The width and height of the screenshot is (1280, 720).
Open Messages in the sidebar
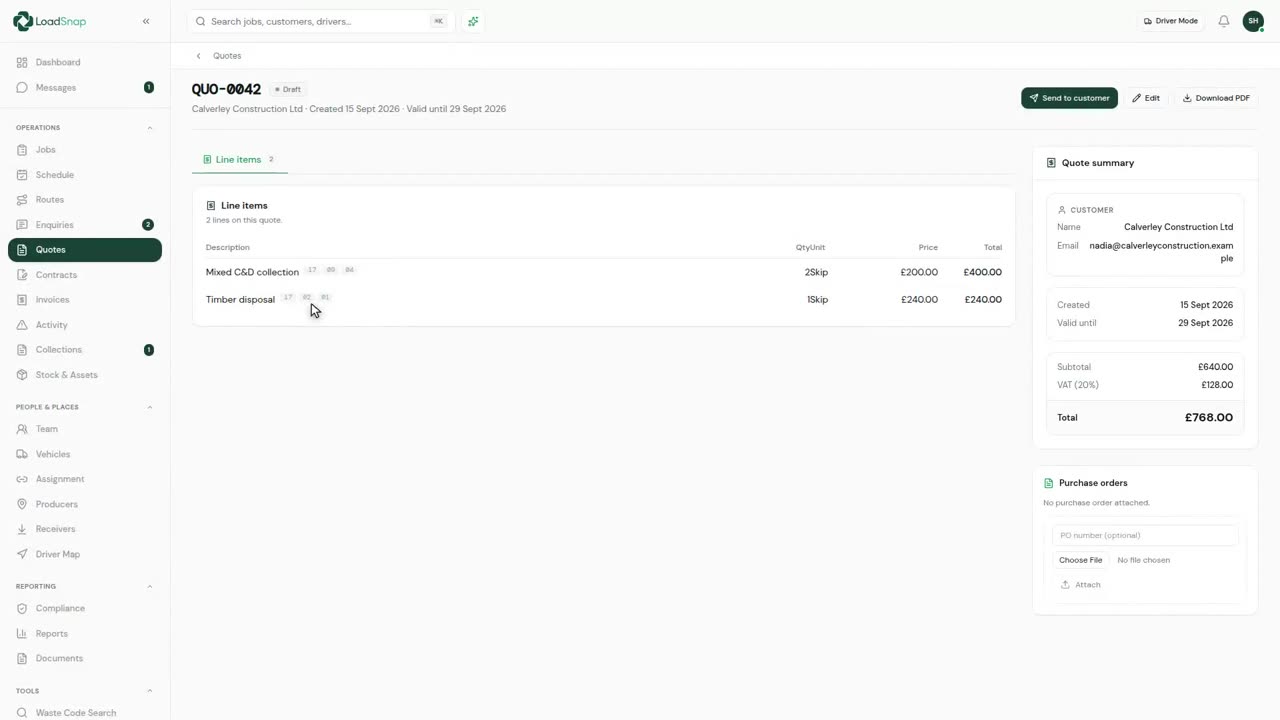(x=85, y=88)
